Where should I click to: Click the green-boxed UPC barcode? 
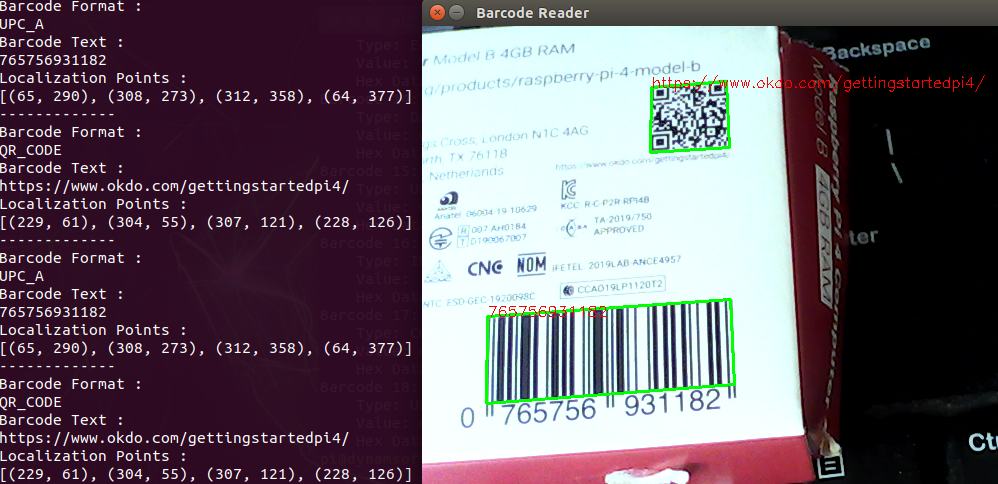coord(609,351)
